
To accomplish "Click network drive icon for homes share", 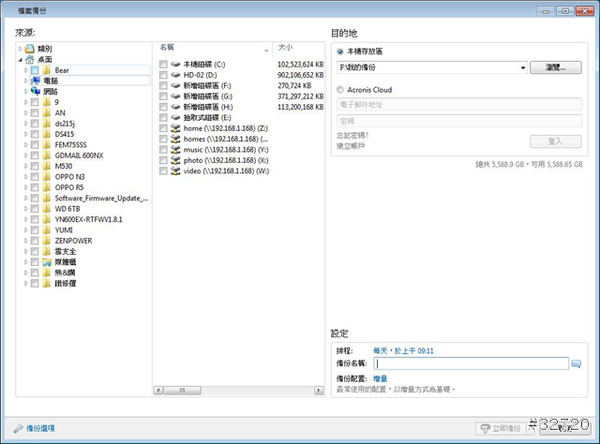I will [175, 139].
